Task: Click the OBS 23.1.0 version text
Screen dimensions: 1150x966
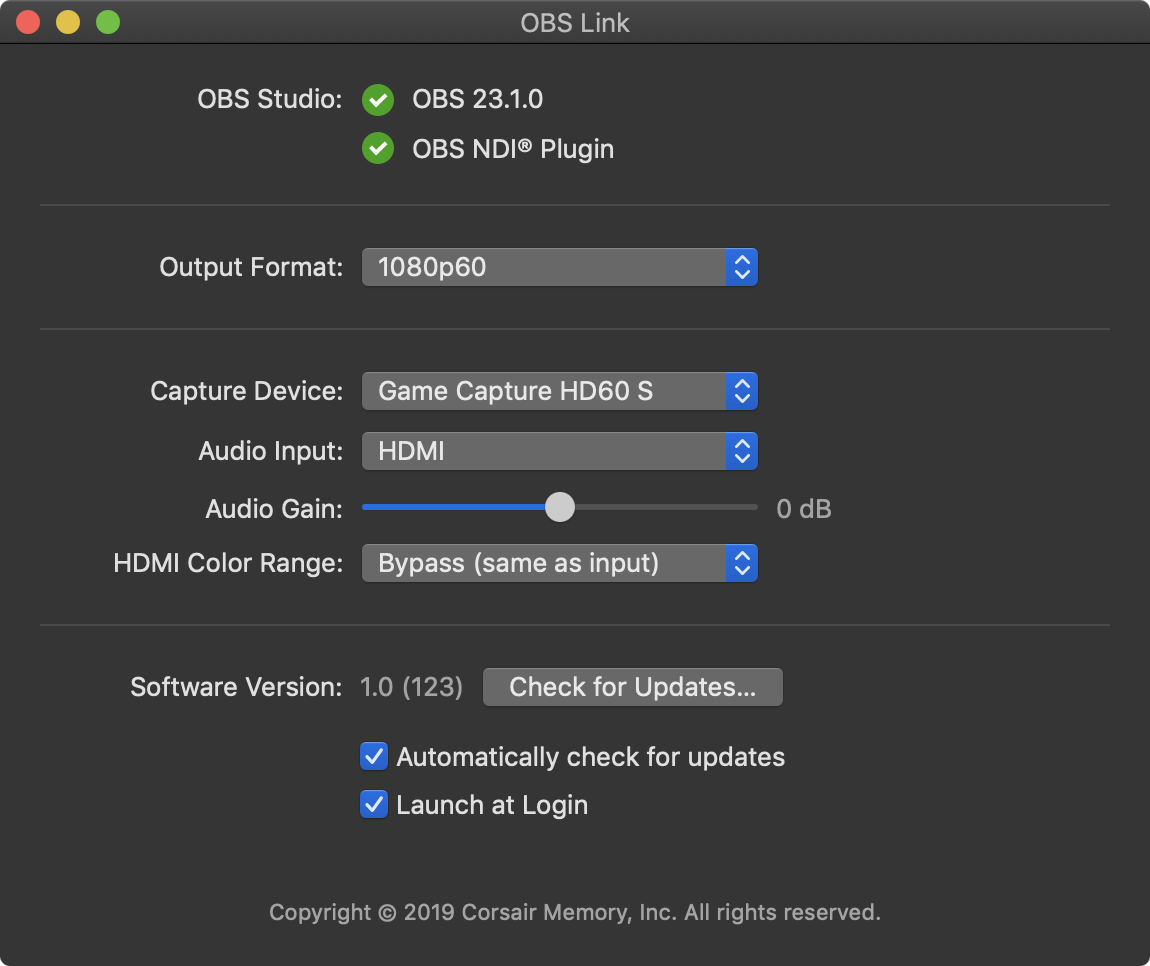Action: 478,99
